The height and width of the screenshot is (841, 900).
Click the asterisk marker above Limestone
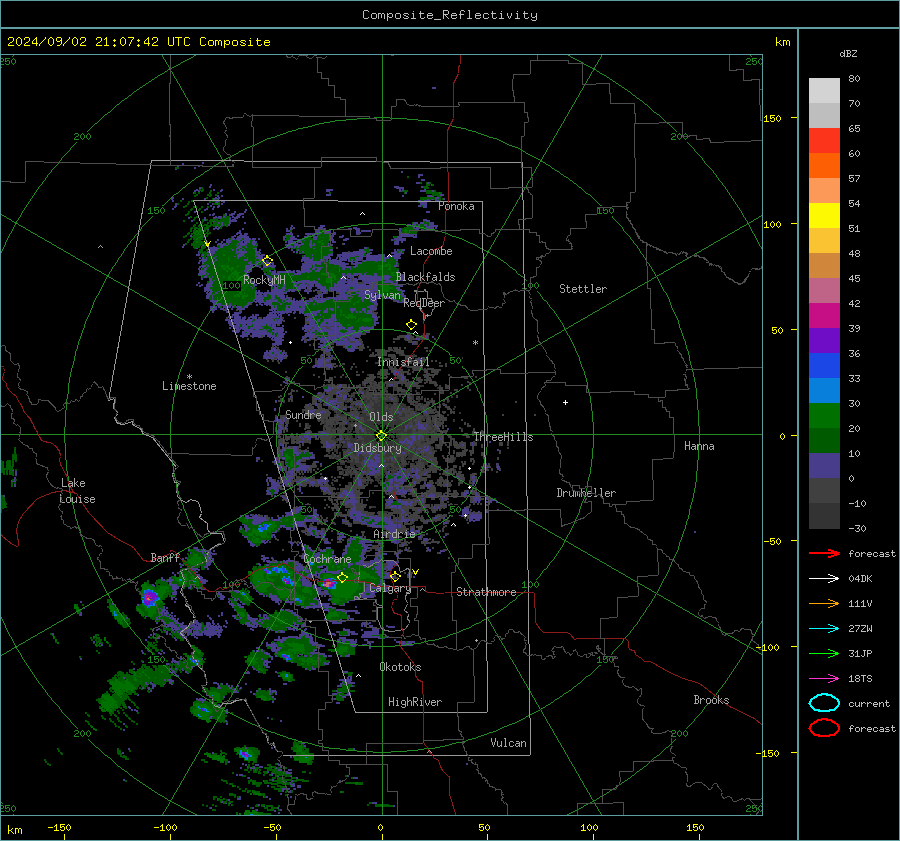pos(189,377)
